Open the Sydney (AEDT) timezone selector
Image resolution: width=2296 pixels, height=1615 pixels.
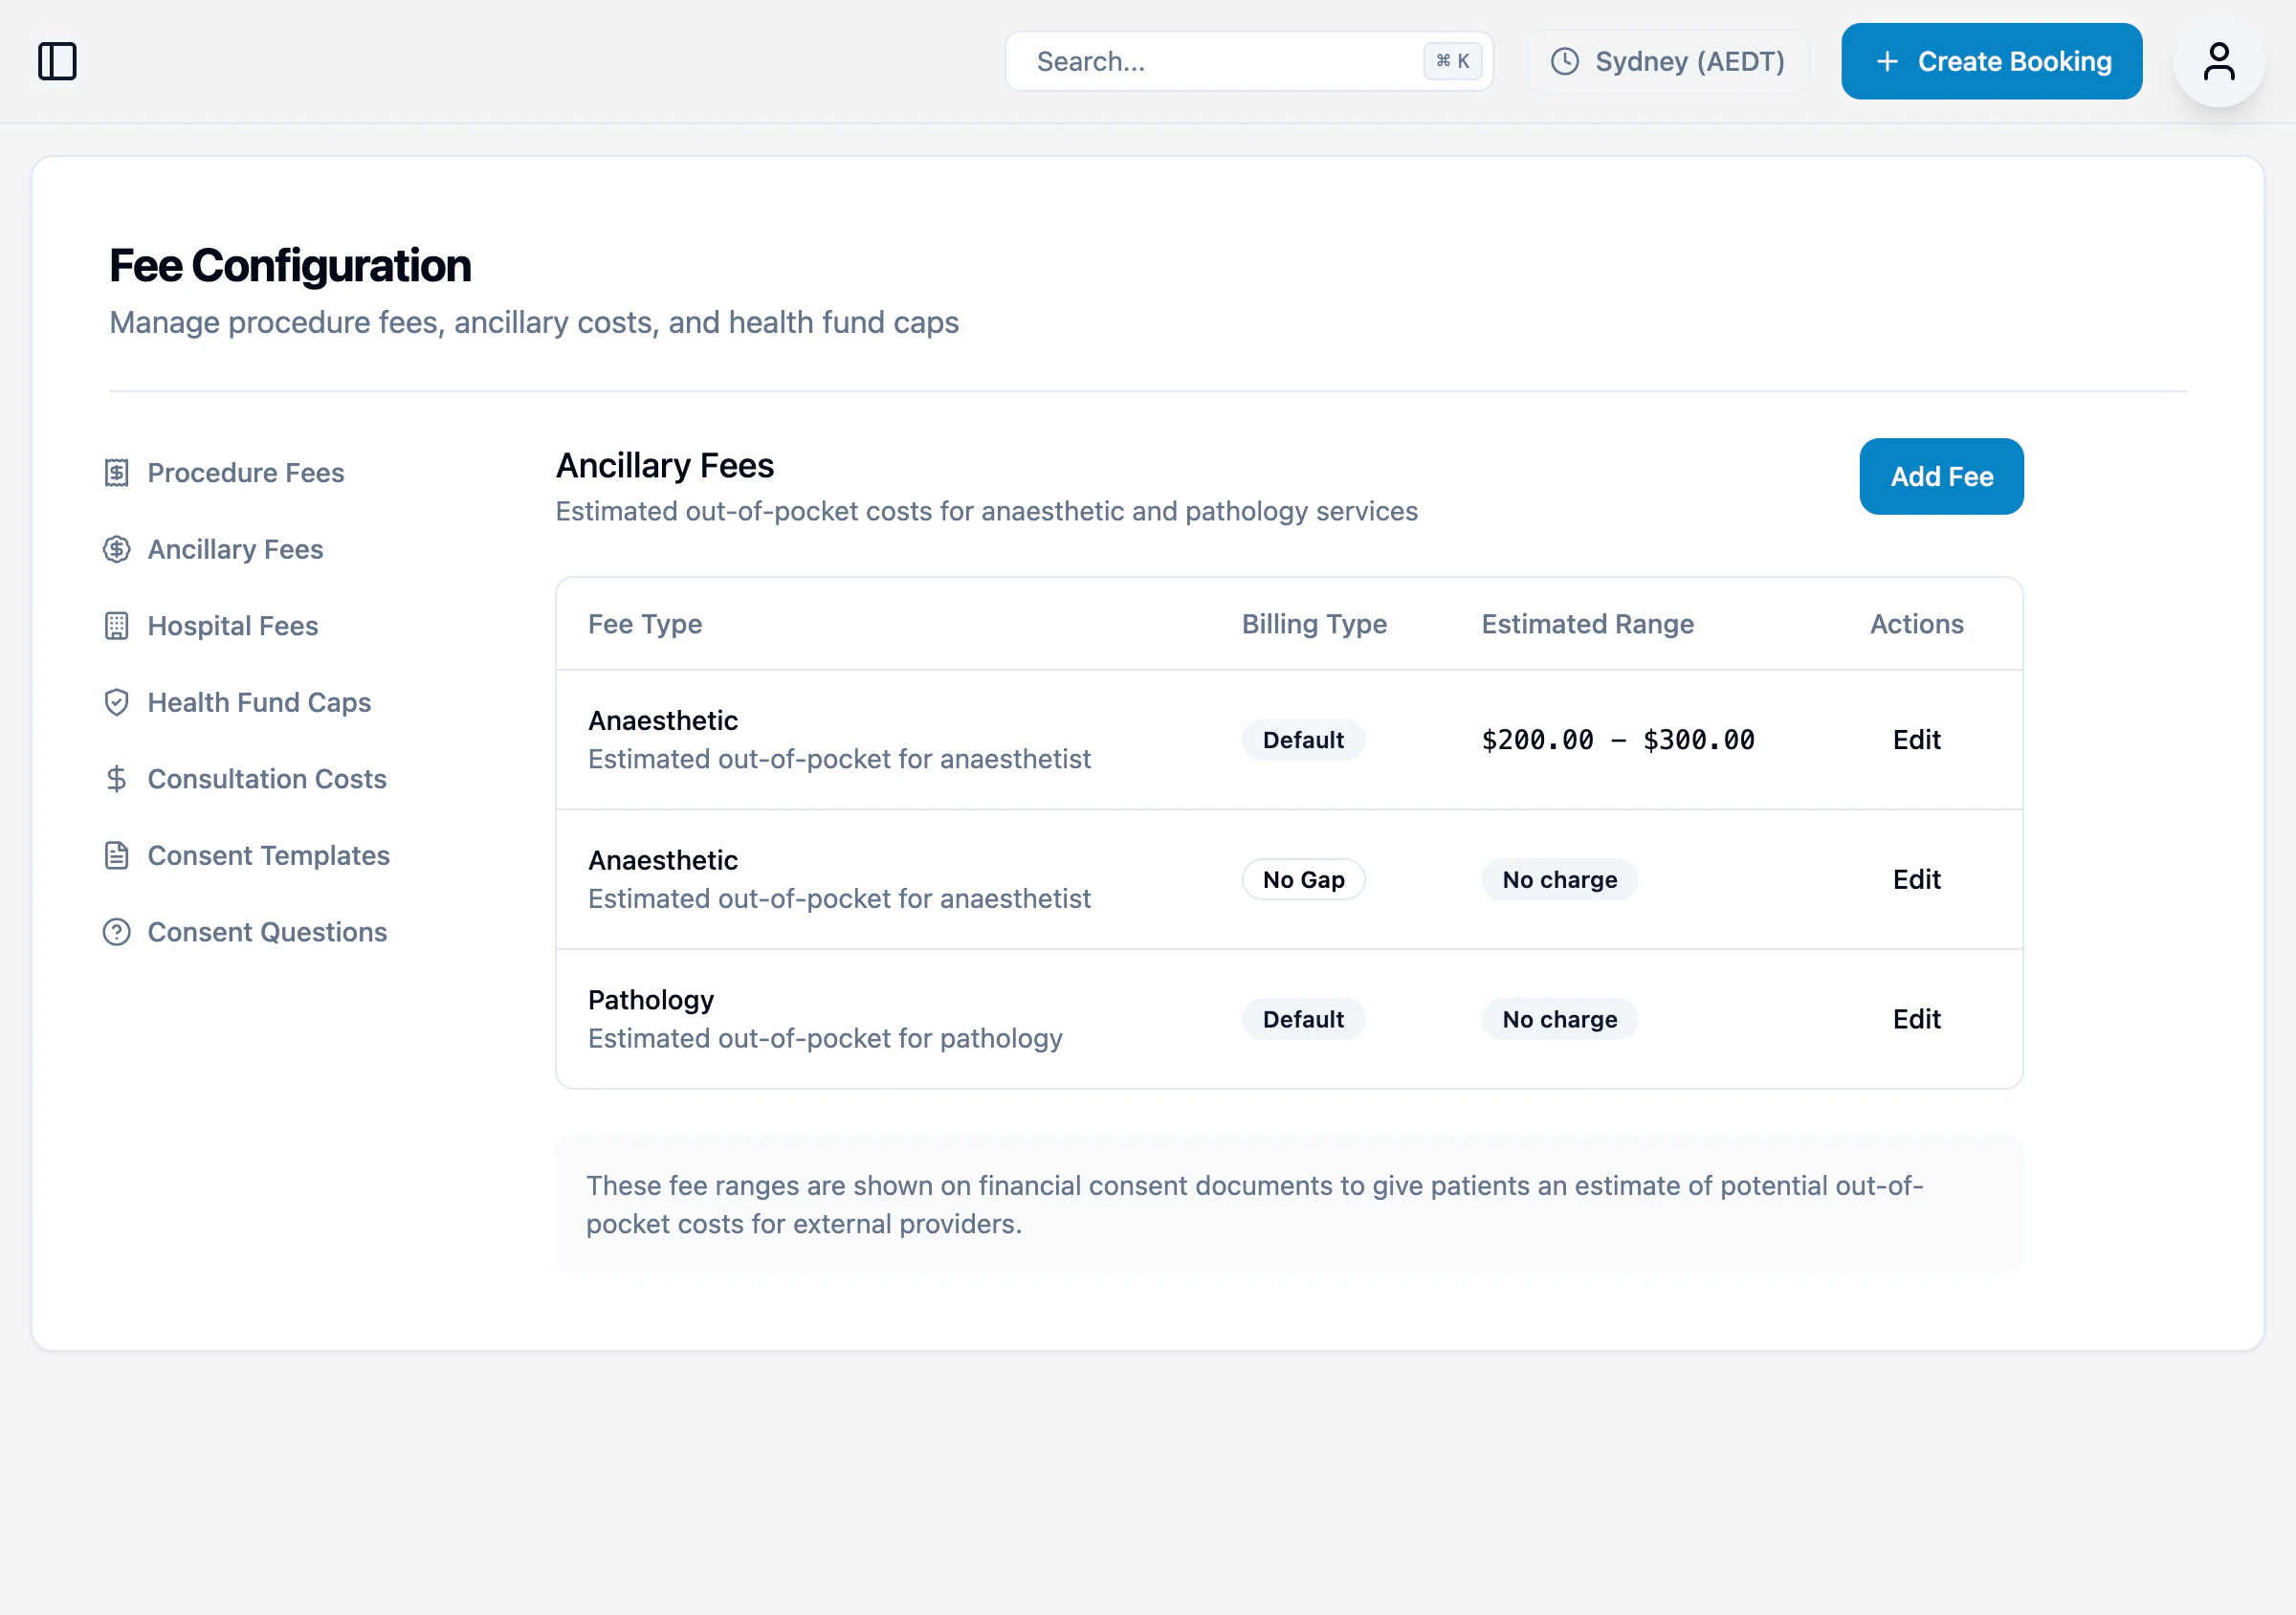point(1667,61)
